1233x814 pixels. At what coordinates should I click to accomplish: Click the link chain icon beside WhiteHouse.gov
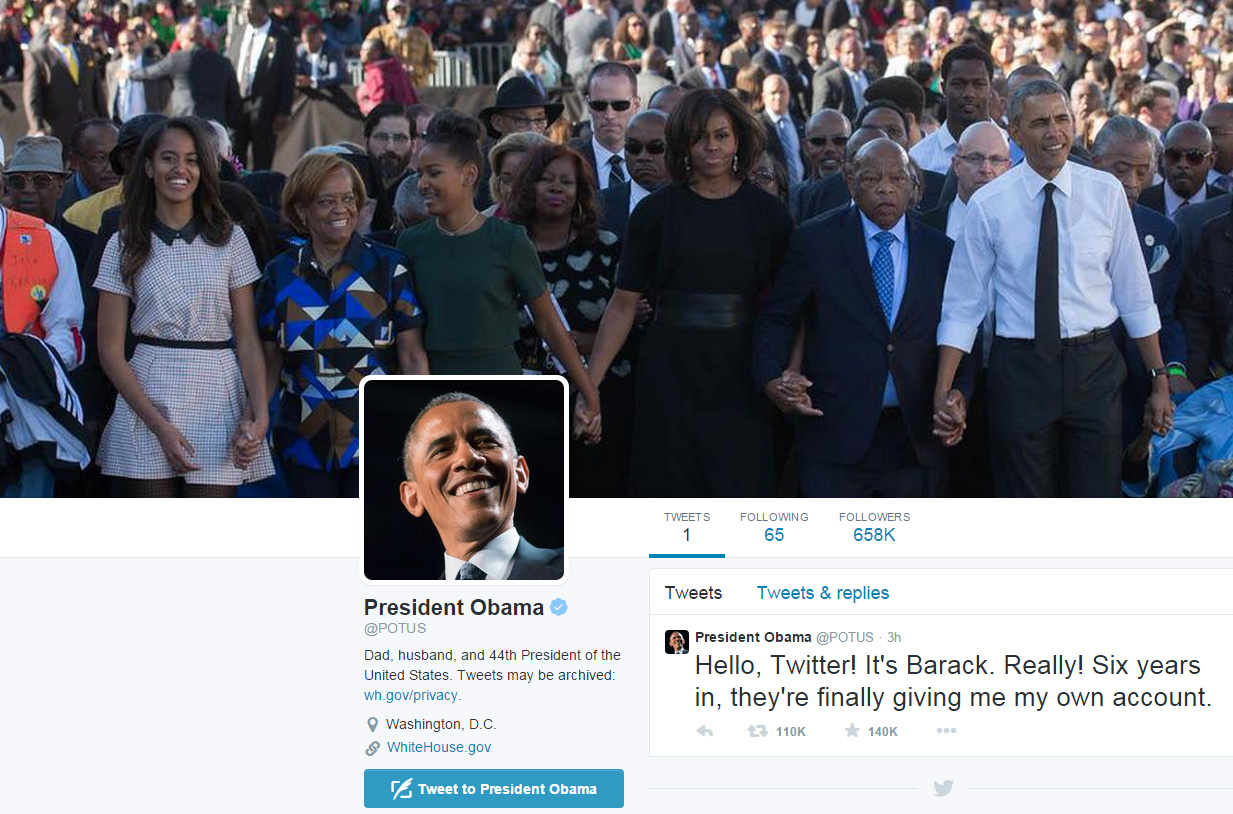point(372,748)
